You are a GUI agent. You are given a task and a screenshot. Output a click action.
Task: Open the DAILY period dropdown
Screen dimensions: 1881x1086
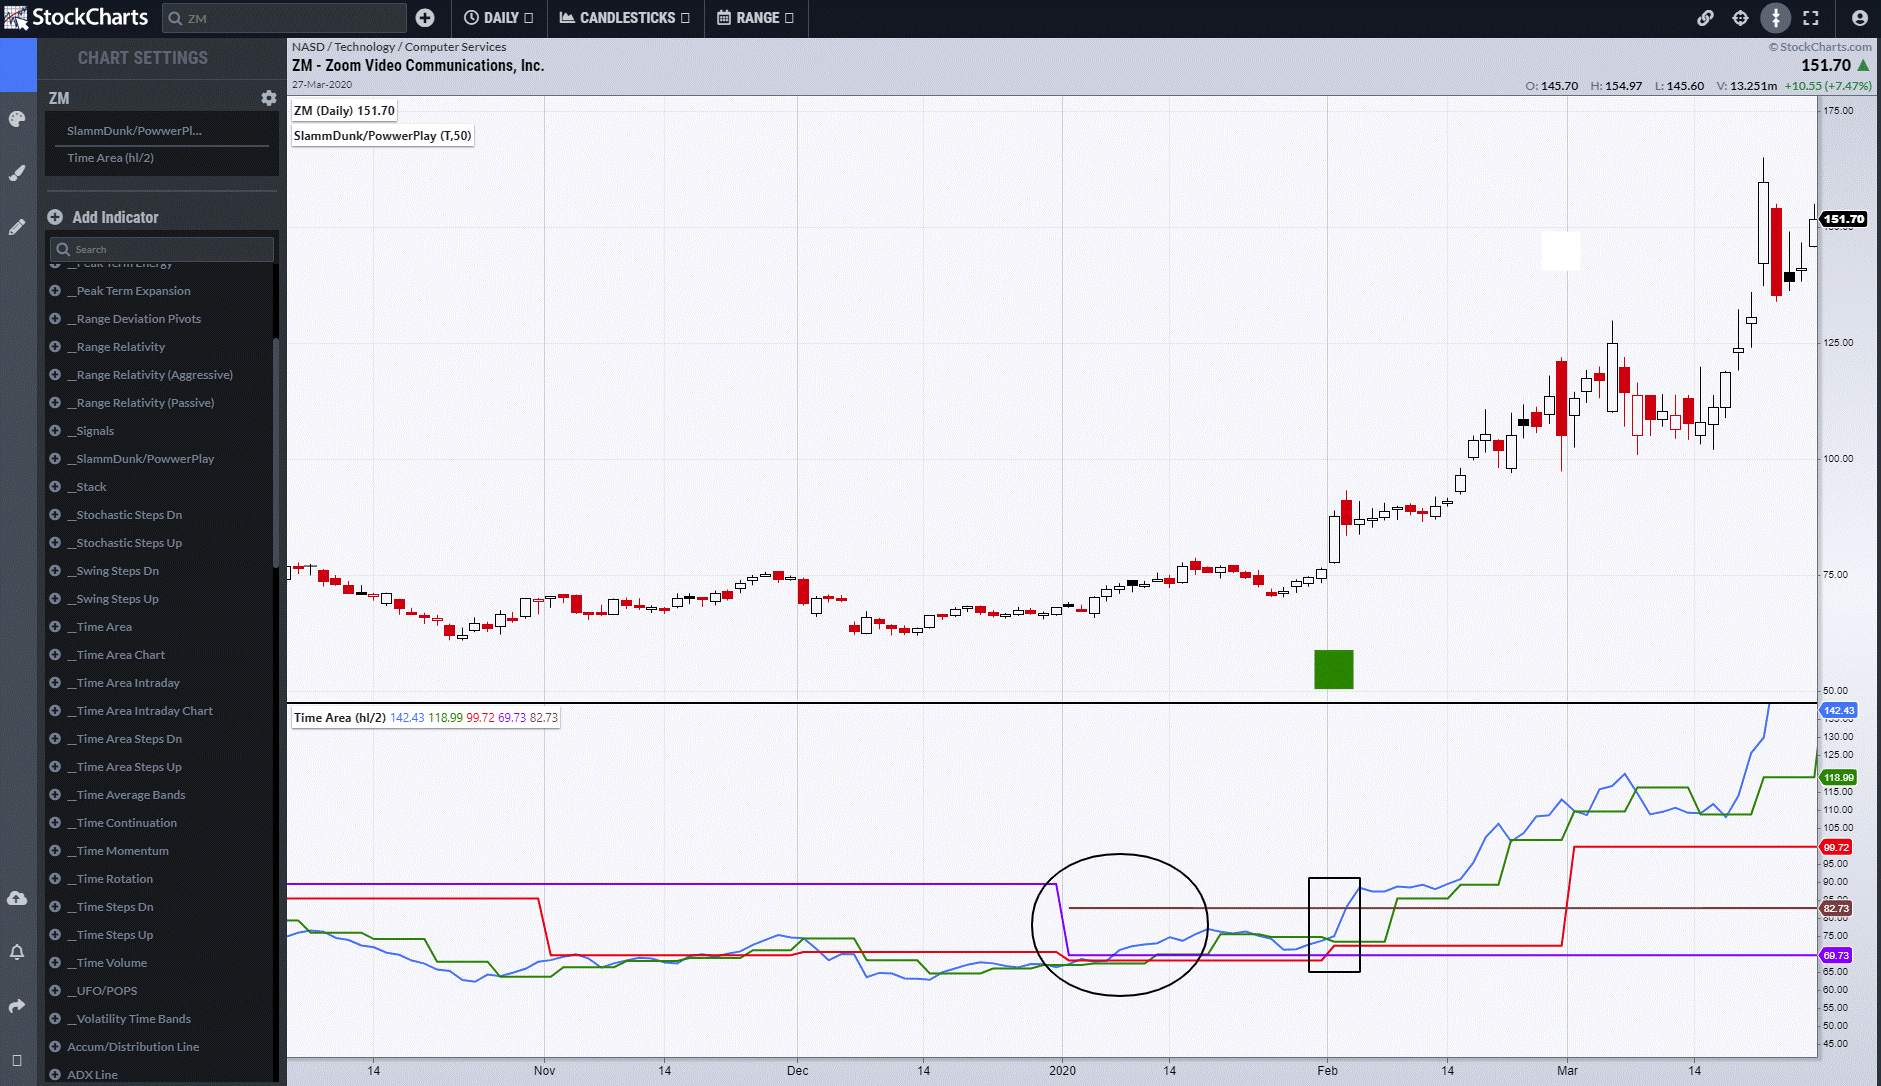498,18
